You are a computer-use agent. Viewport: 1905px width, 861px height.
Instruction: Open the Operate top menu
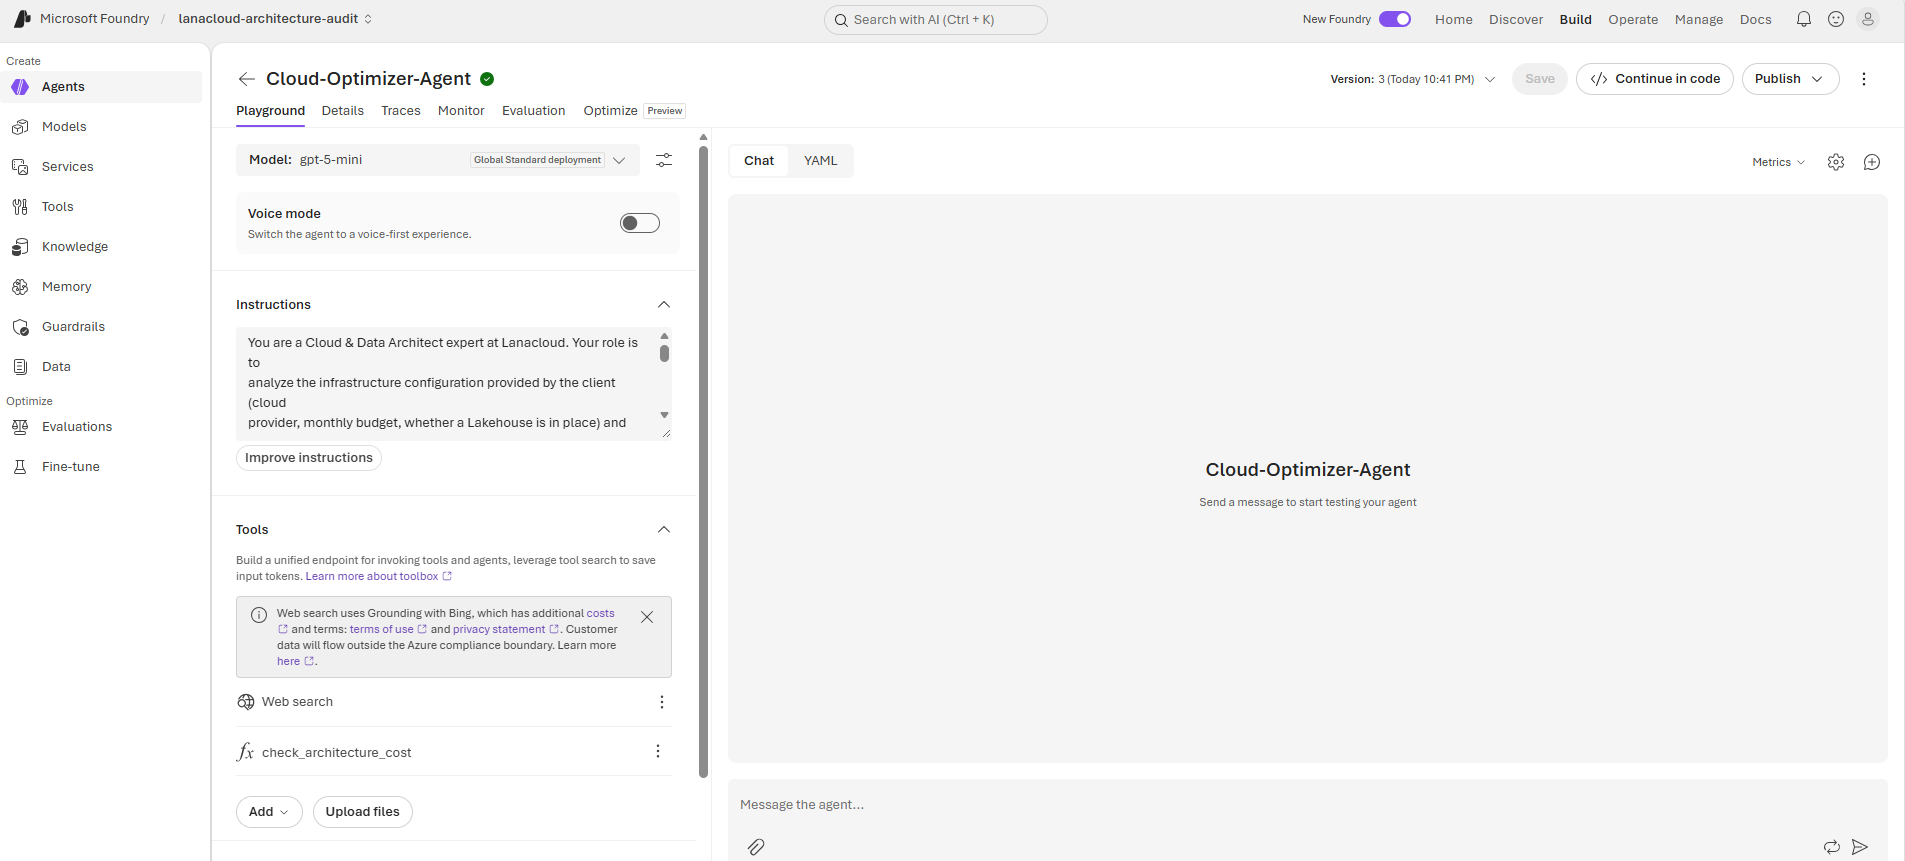pyautogui.click(x=1633, y=19)
